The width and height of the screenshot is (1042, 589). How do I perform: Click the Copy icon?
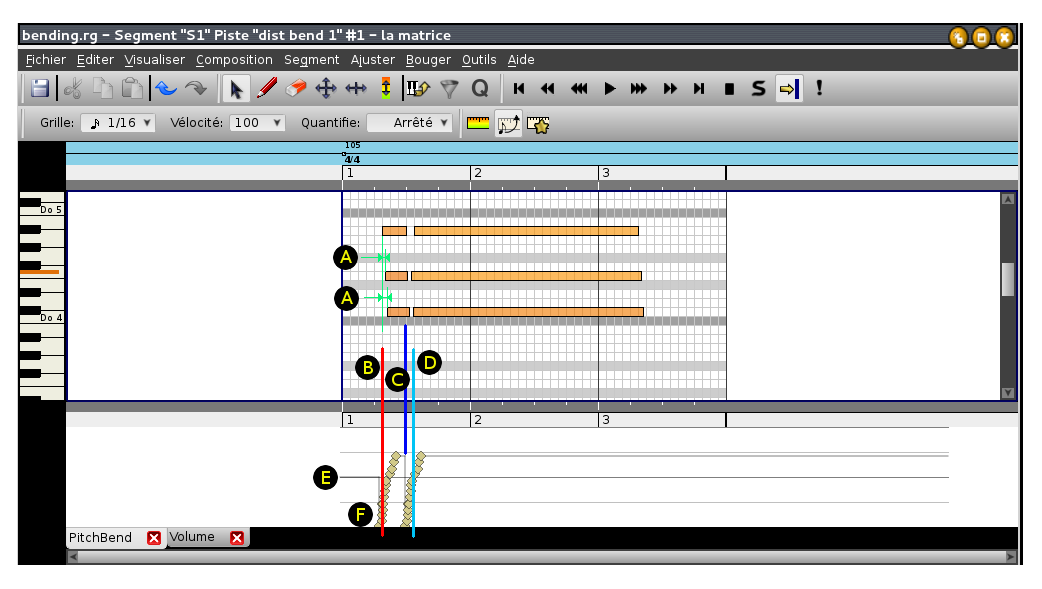click(102, 88)
